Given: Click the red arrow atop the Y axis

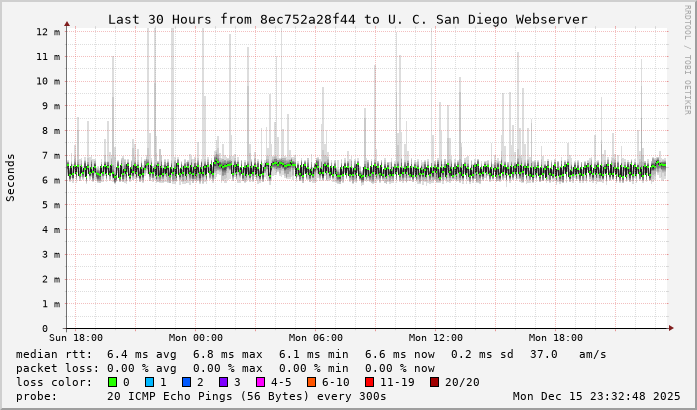Looking at the screenshot, I should click(67, 23).
